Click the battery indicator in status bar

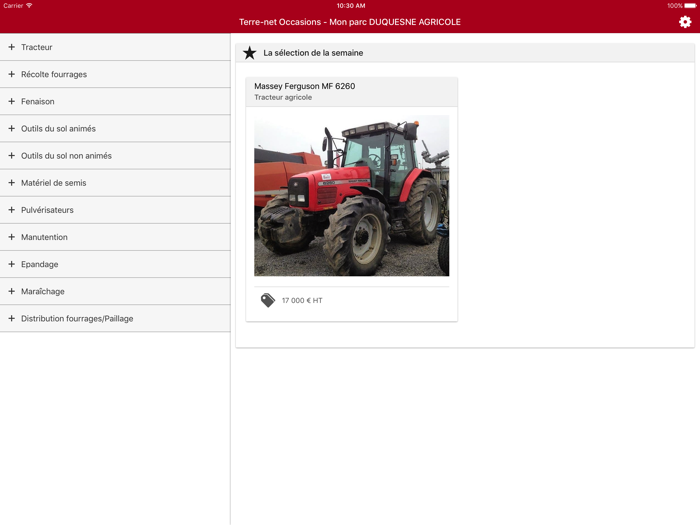[690, 6]
